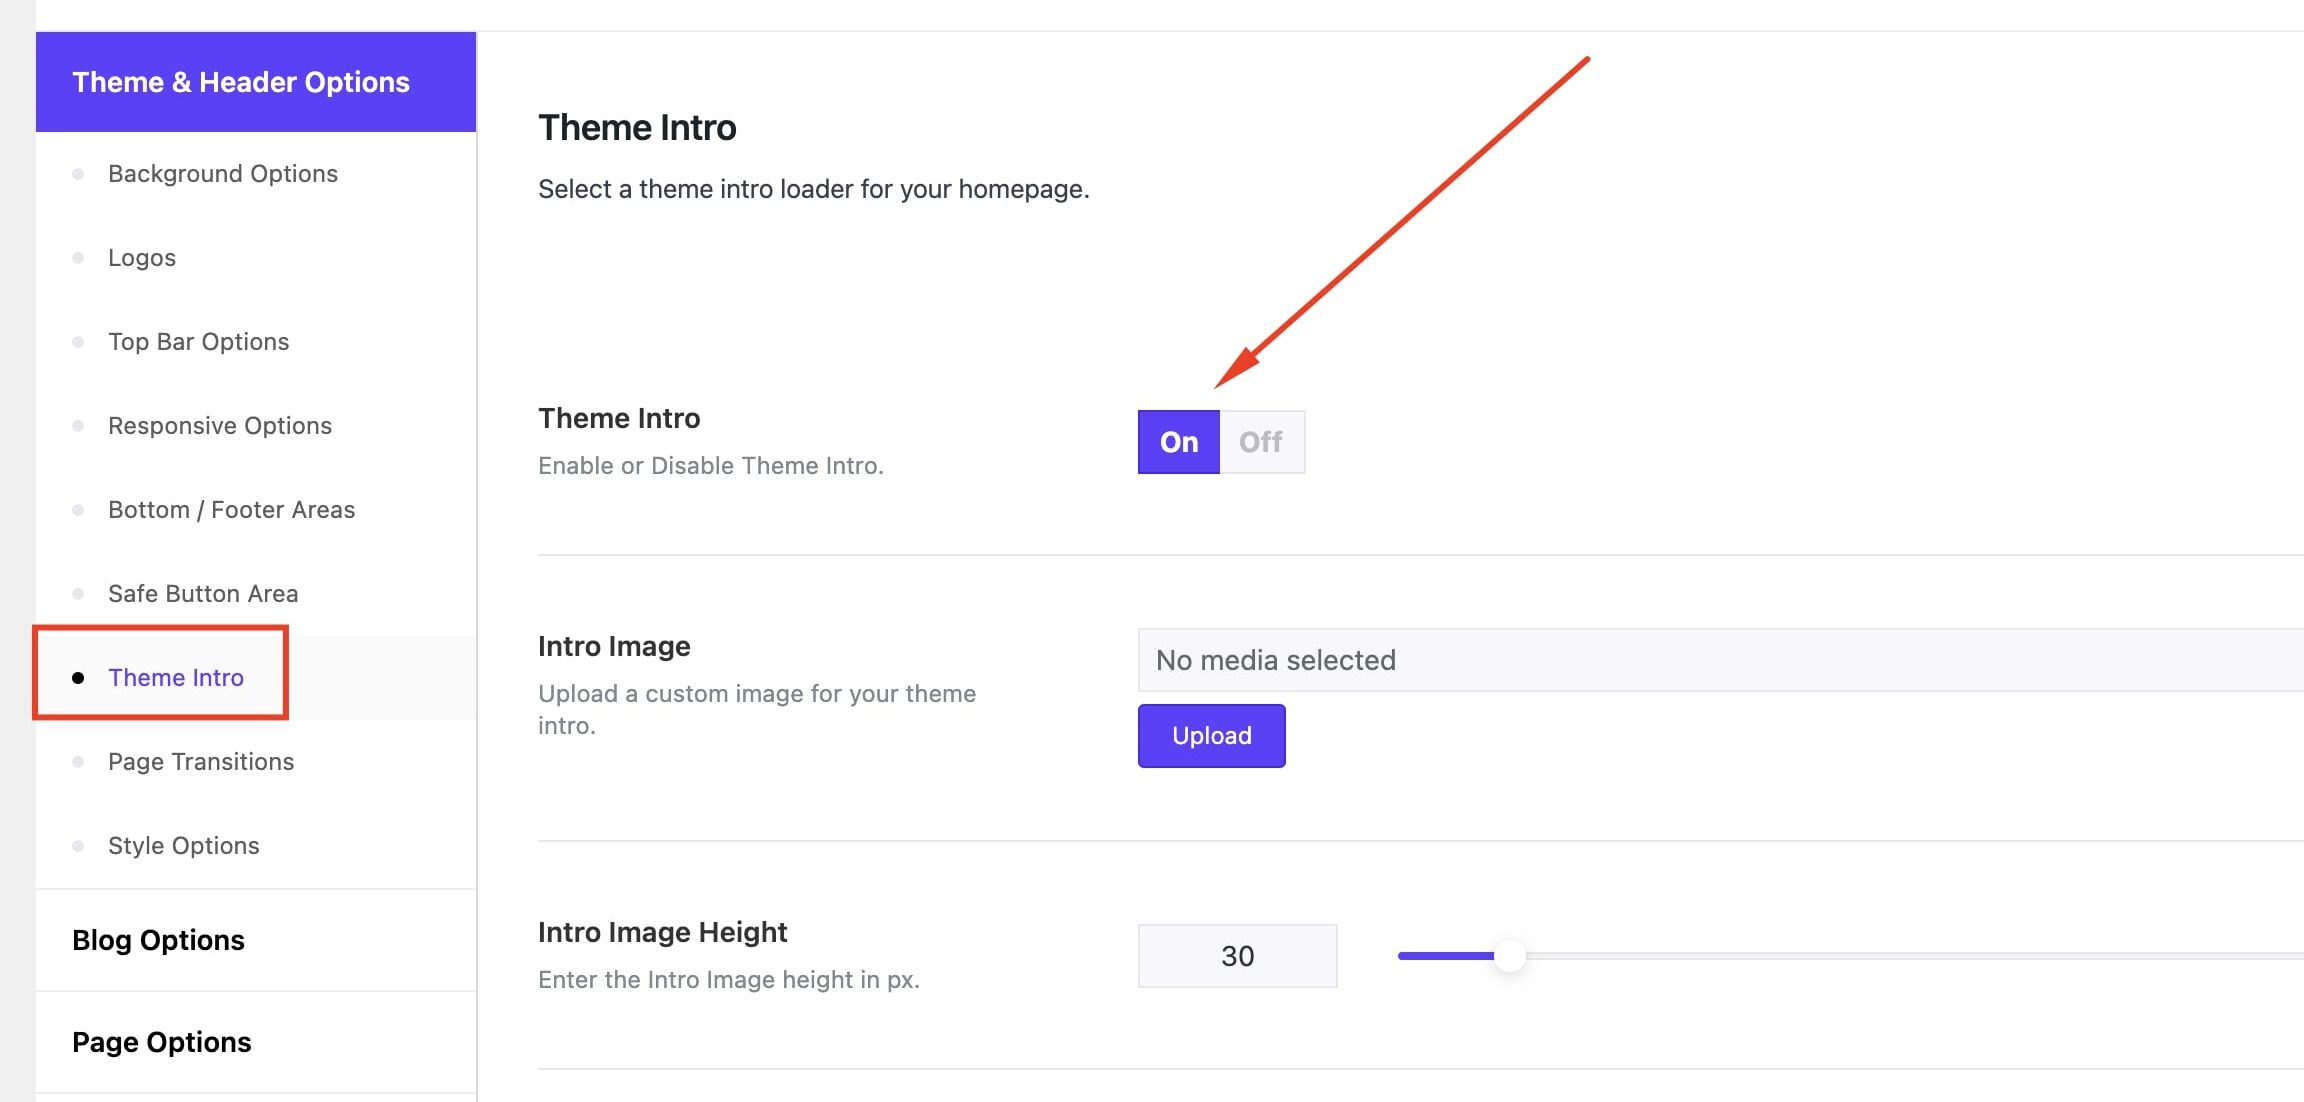Click the Theme Intro page heading

click(637, 128)
